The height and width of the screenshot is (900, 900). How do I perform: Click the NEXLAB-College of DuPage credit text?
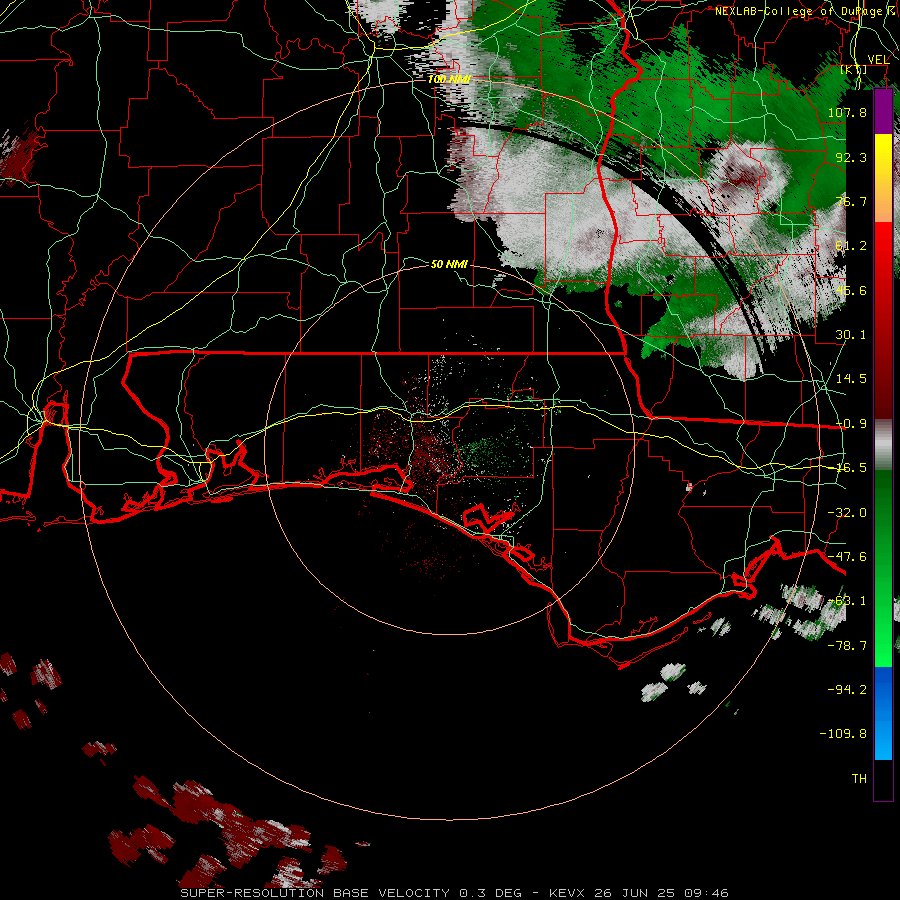click(x=806, y=11)
